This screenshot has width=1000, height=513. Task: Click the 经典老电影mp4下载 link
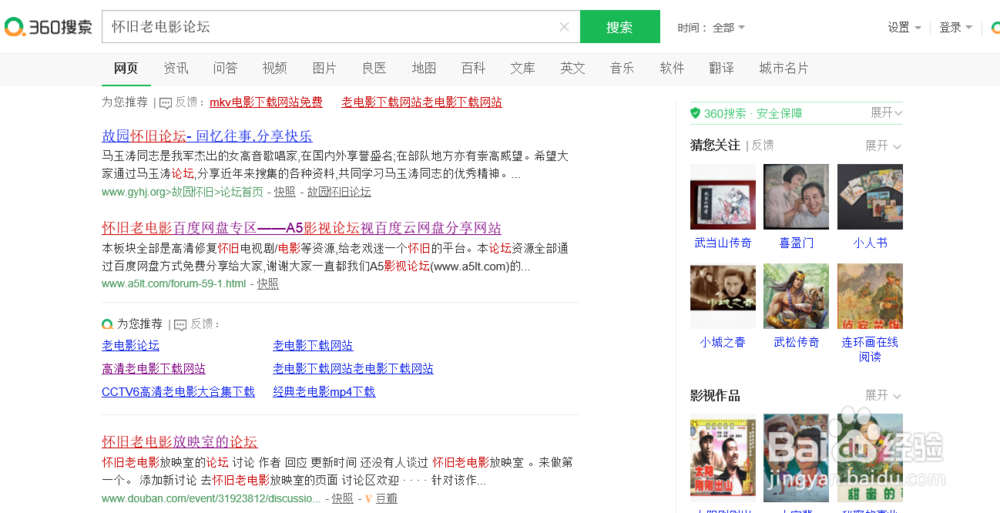point(324,392)
